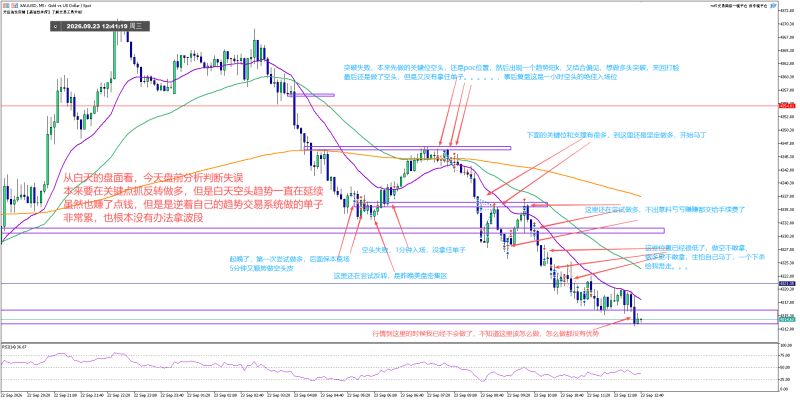Click the blue bird expert advisor icon
Viewport: 800px width, 400px height.
[x=773, y=6]
